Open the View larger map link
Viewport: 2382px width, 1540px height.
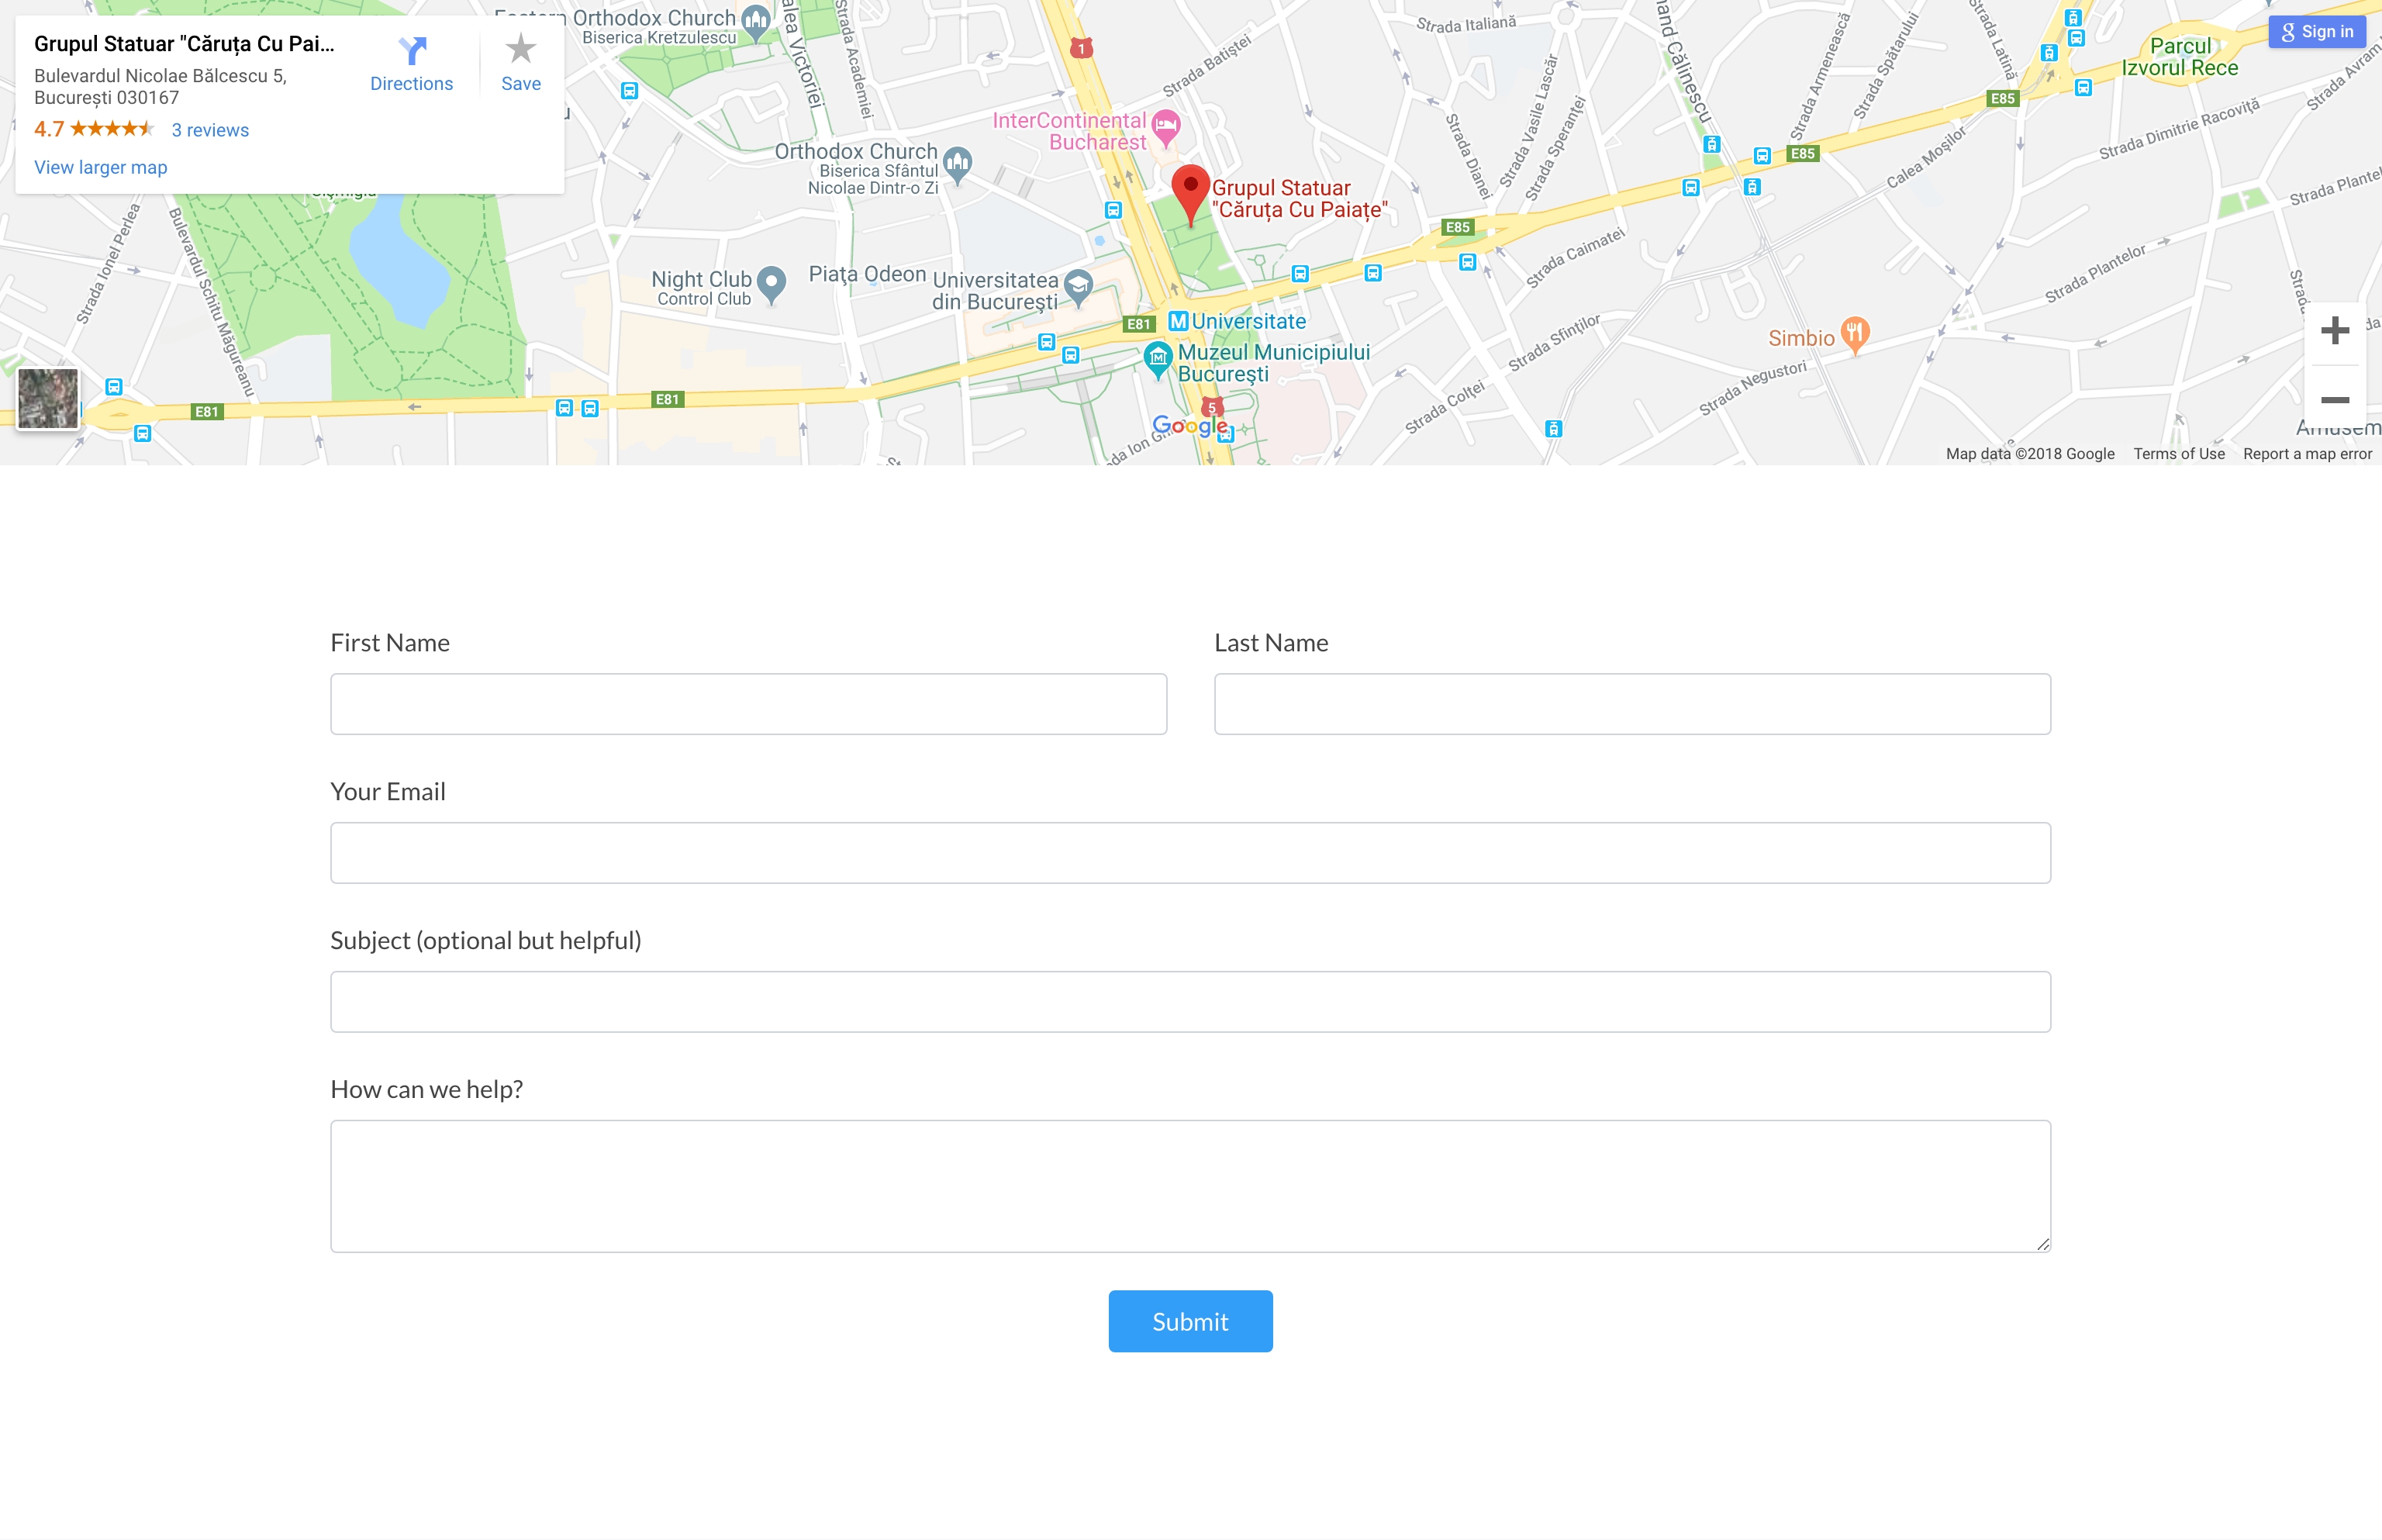coord(101,167)
